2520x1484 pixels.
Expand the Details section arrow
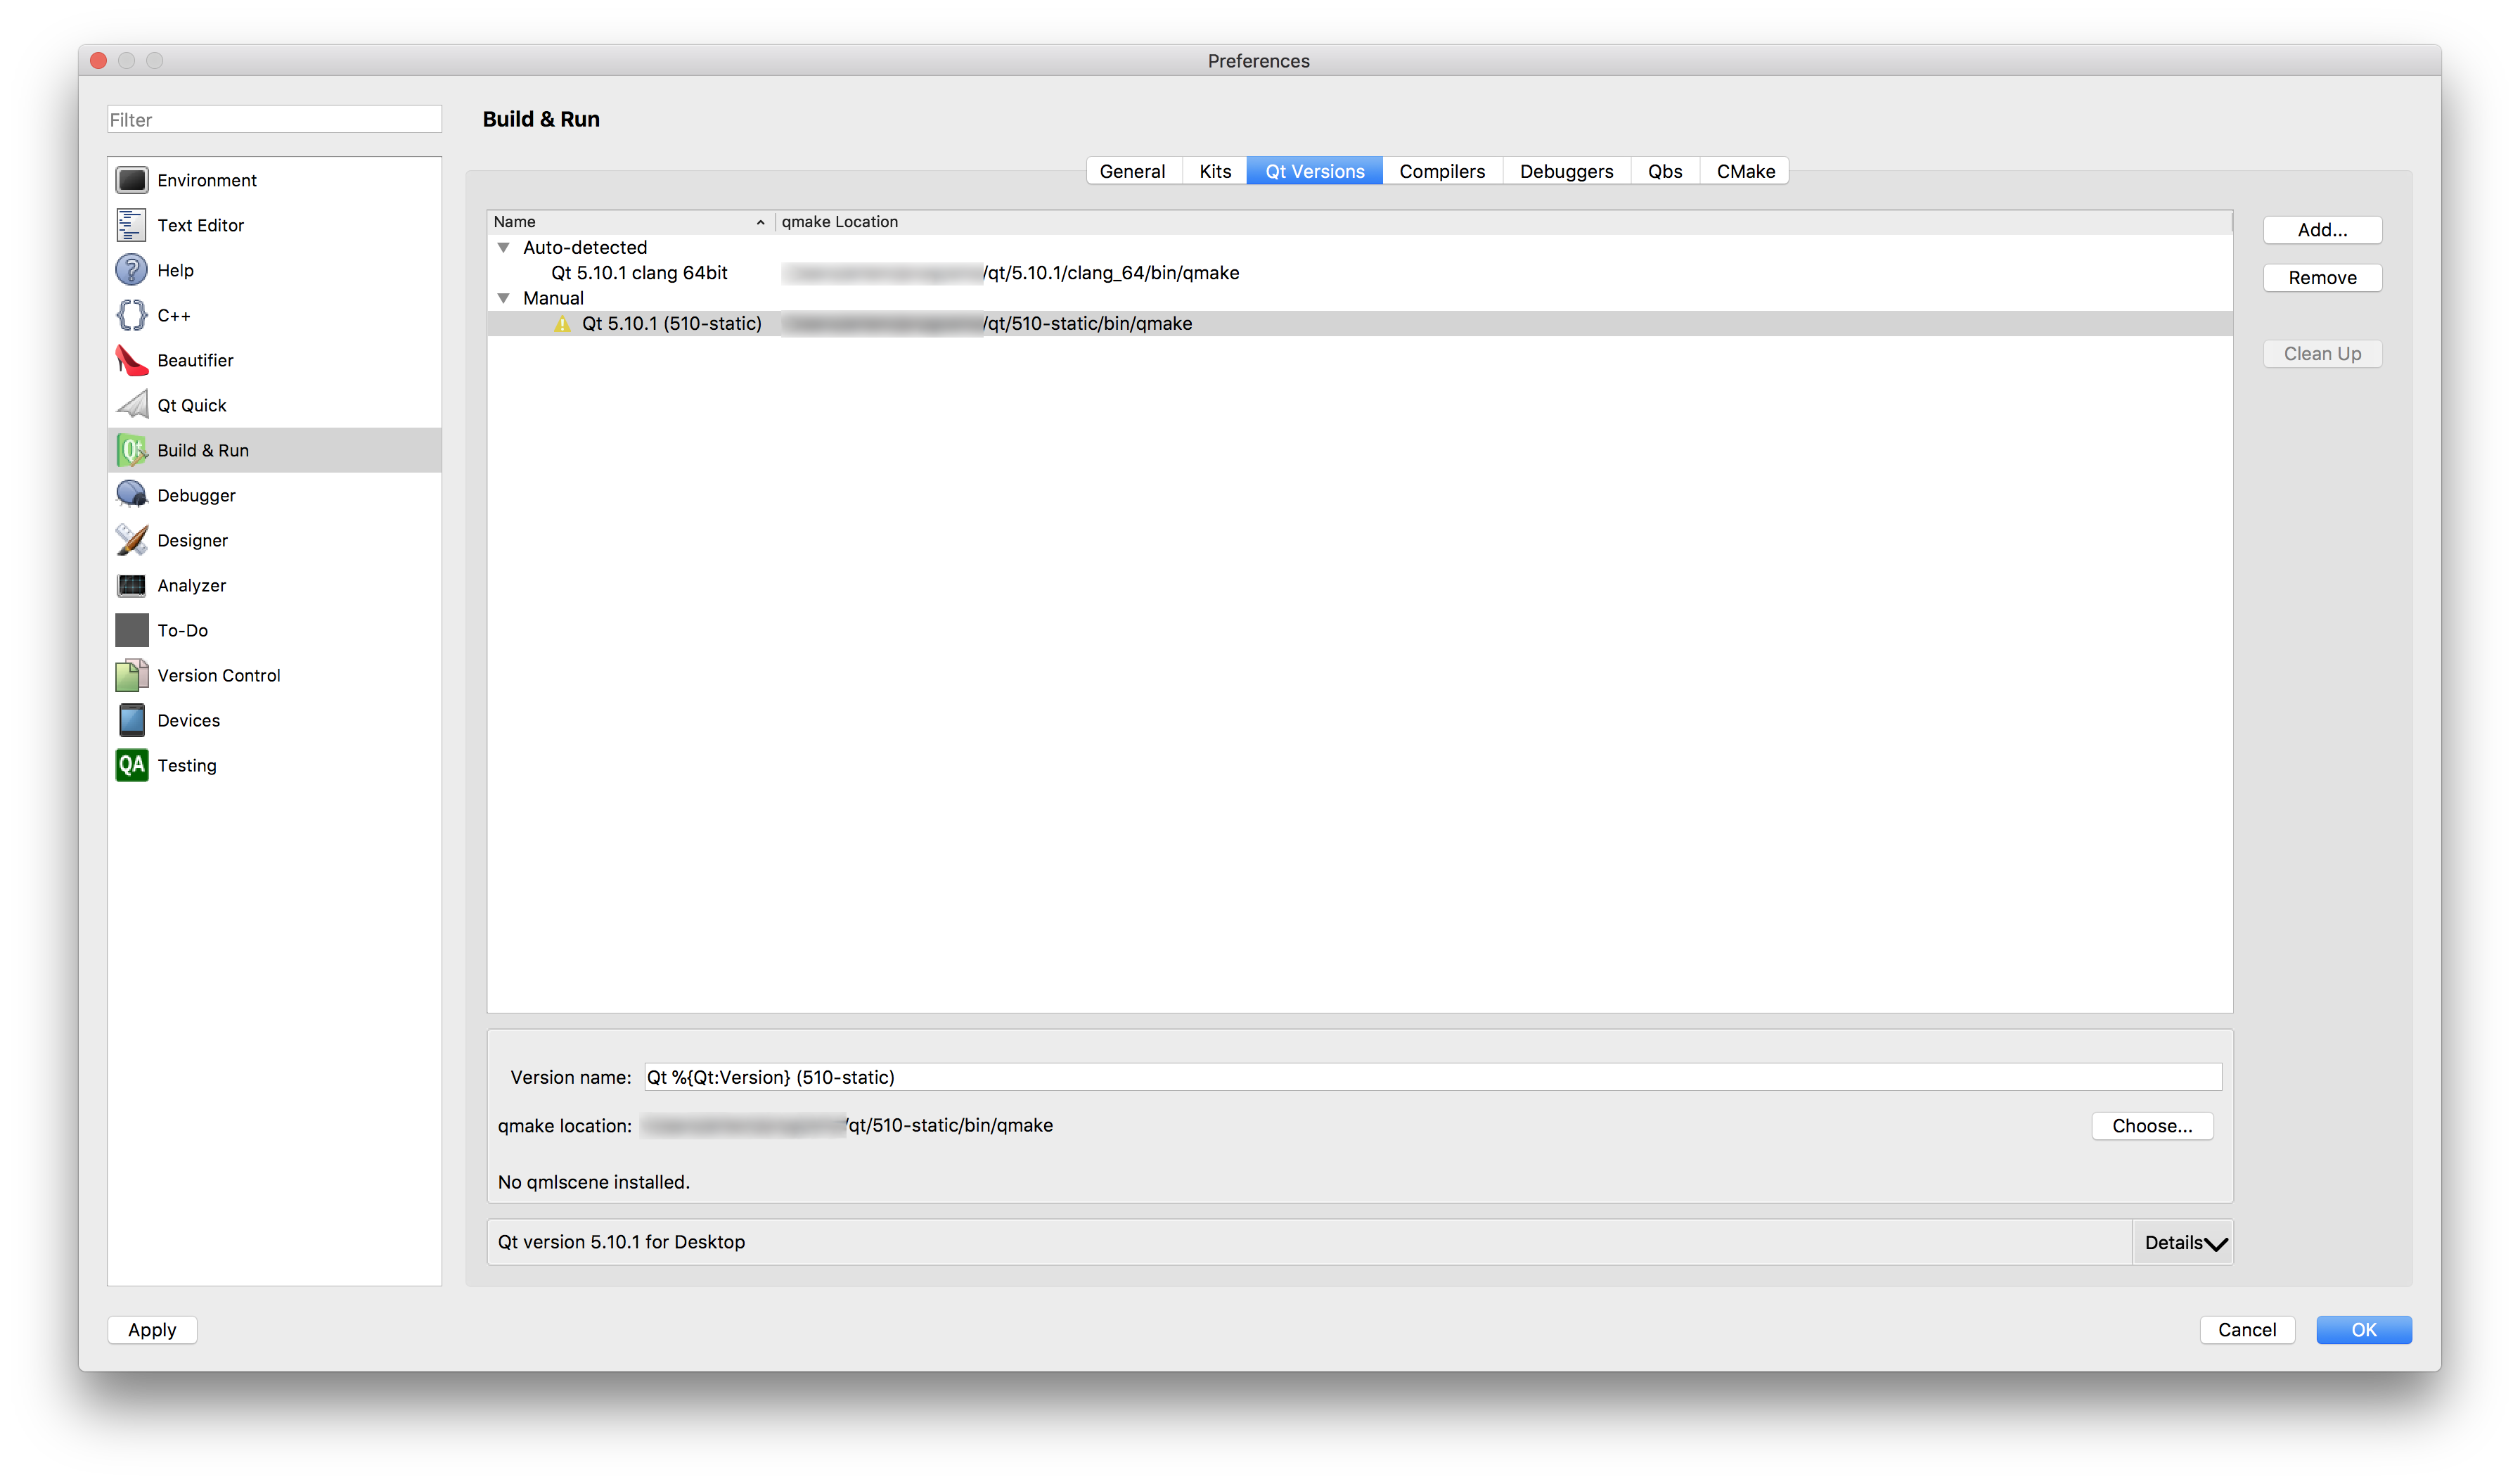2216,1243
